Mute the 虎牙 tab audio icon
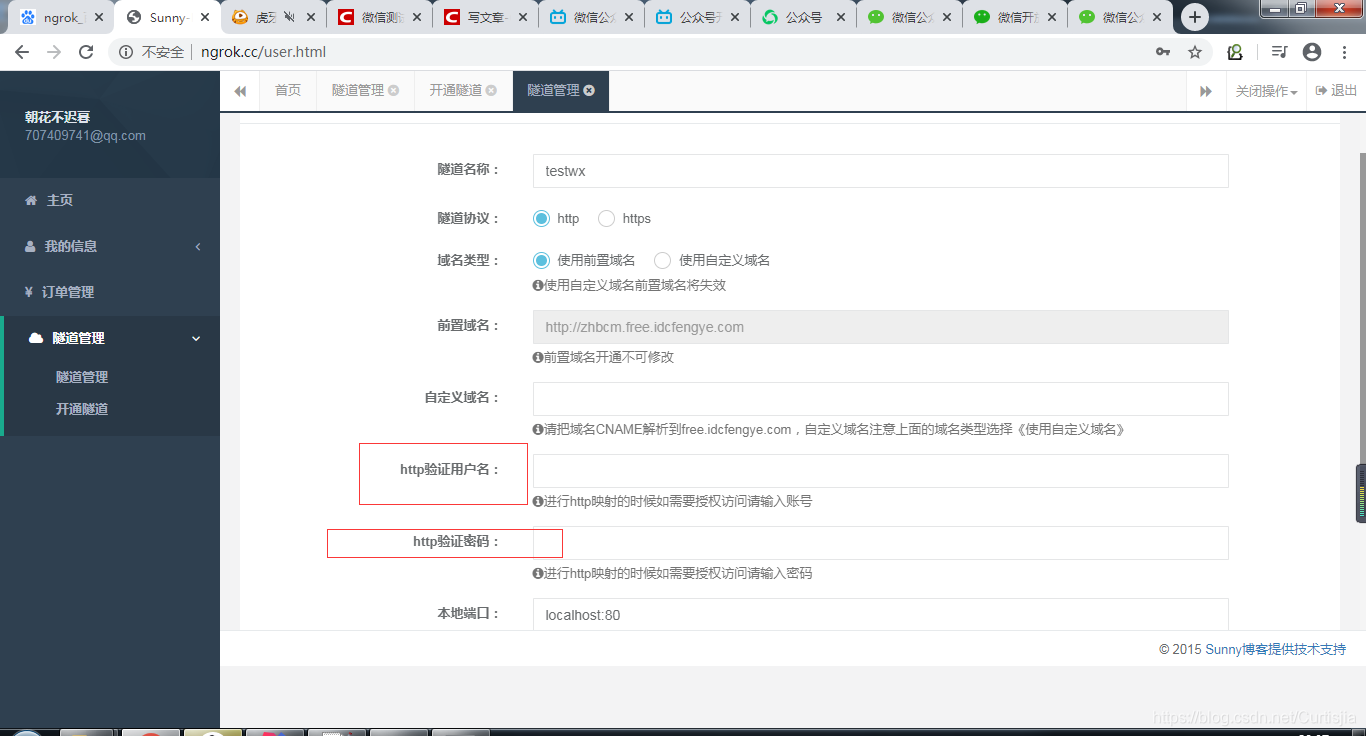 coord(289,17)
